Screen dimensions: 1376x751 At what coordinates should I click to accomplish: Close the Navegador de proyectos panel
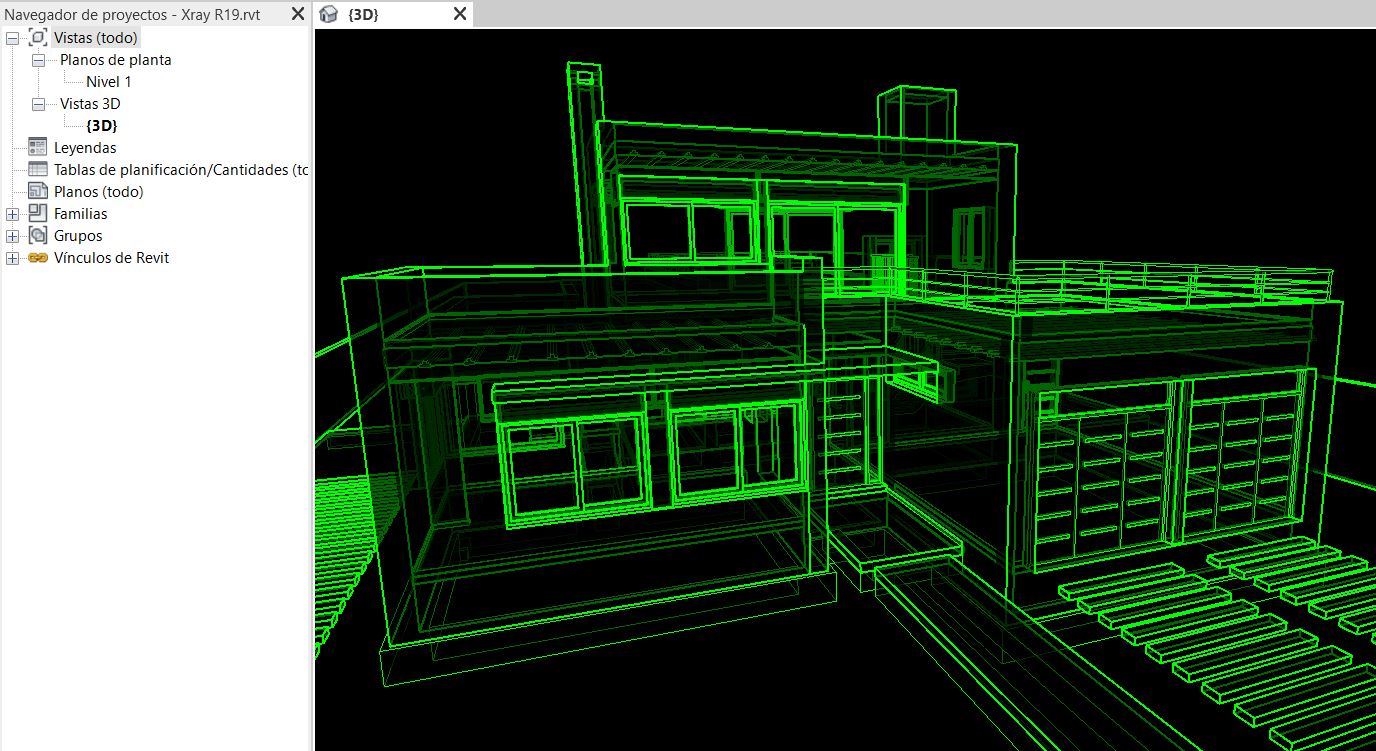297,14
